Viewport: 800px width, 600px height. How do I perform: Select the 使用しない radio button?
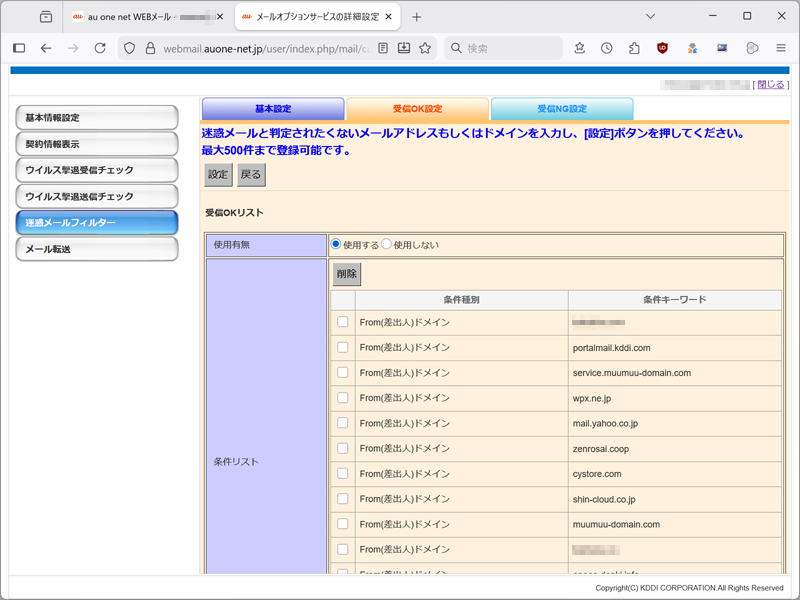(x=386, y=245)
